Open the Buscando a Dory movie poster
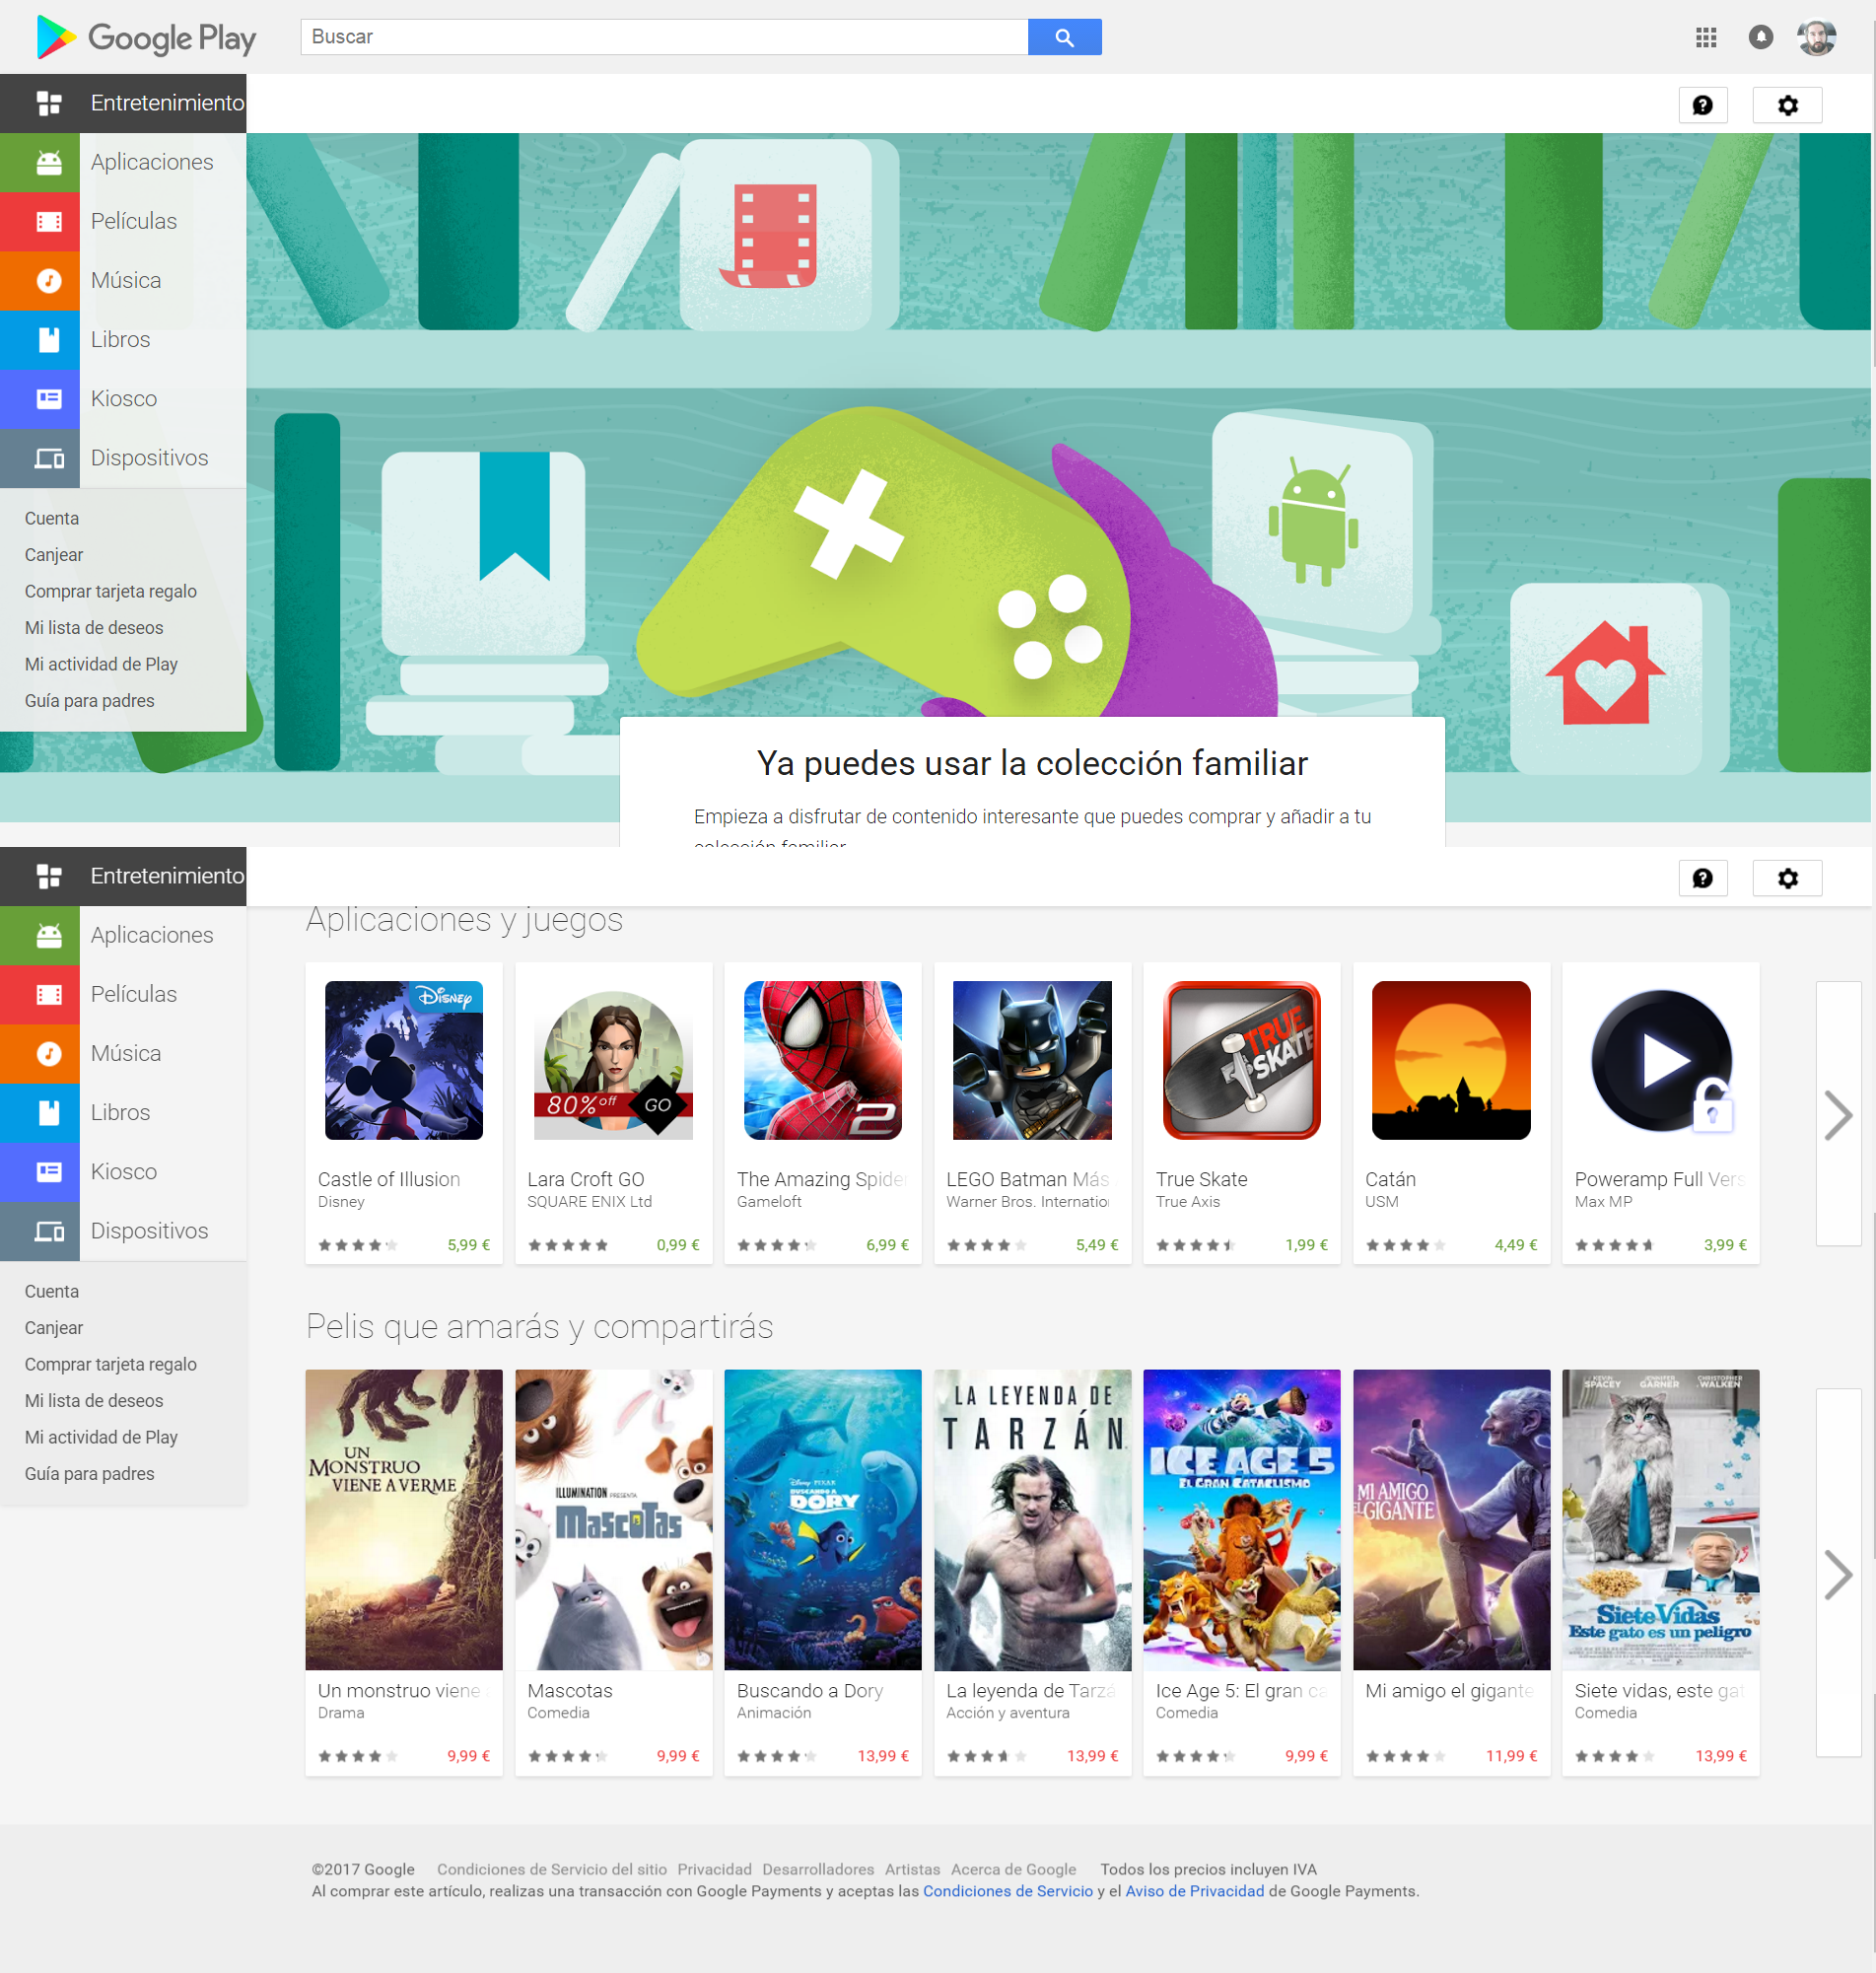 [x=823, y=1520]
